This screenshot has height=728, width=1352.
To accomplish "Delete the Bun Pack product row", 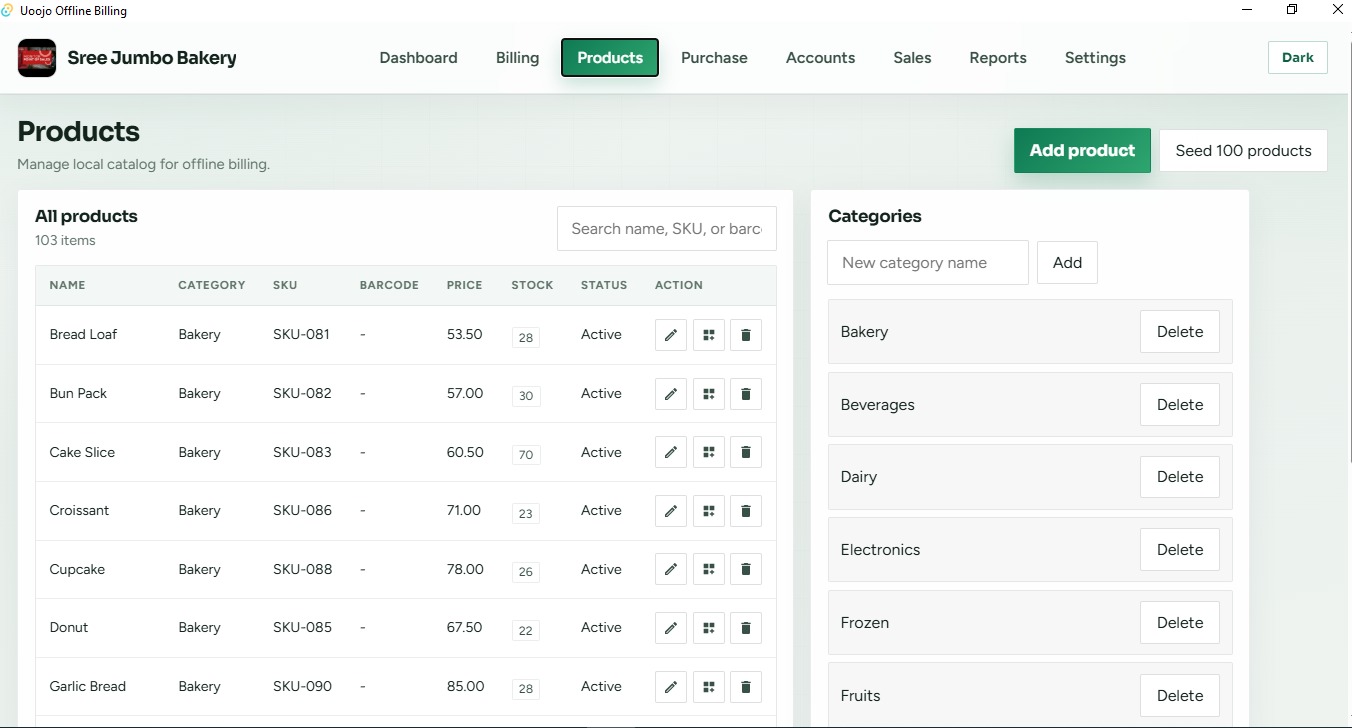I will point(746,394).
